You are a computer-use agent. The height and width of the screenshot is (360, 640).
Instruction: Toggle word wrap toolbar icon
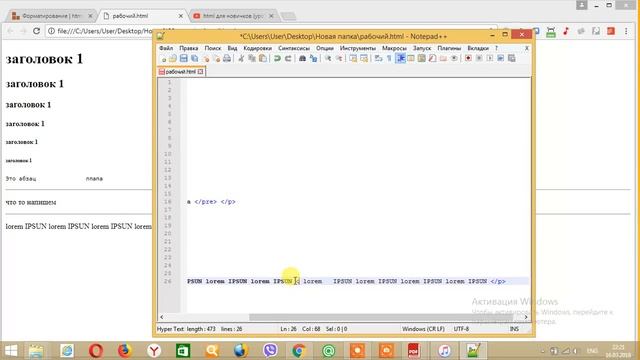click(x=378, y=58)
